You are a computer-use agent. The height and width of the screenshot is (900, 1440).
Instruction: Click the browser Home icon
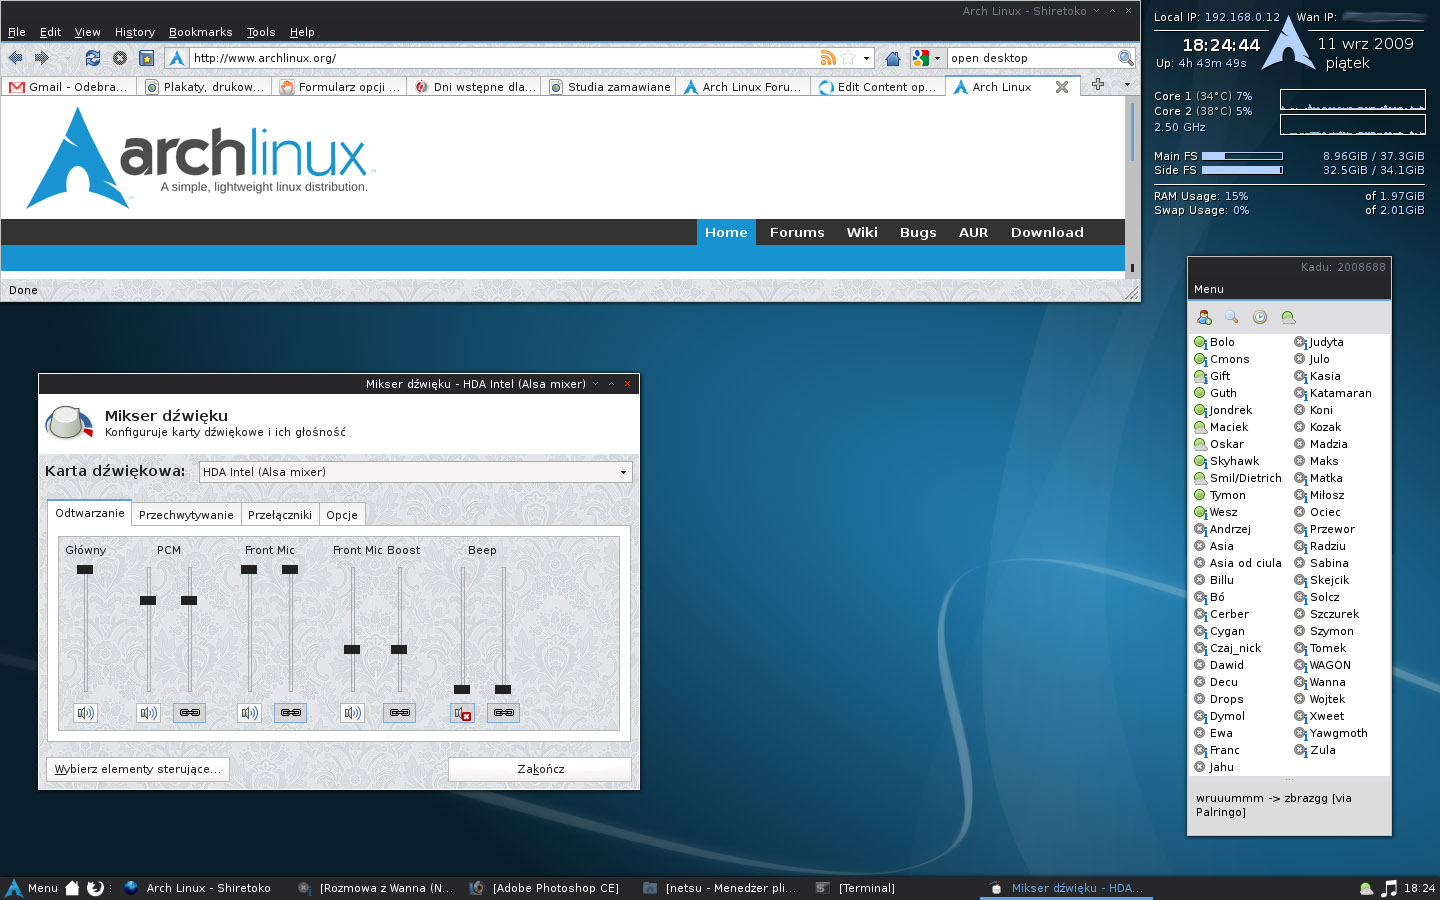pyautogui.click(x=893, y=58)
